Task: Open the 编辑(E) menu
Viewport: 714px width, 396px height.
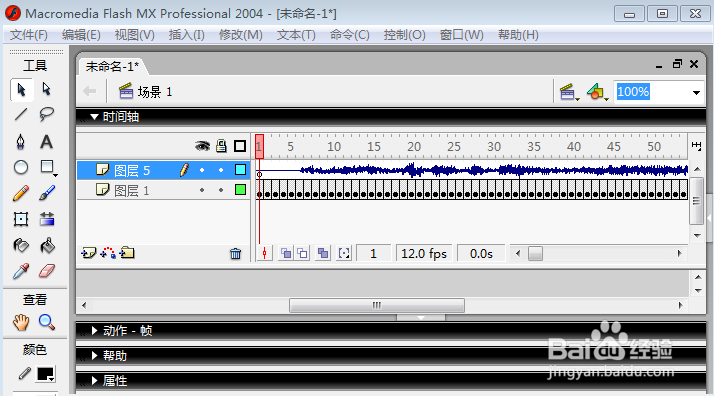Action: coord(81,35)
